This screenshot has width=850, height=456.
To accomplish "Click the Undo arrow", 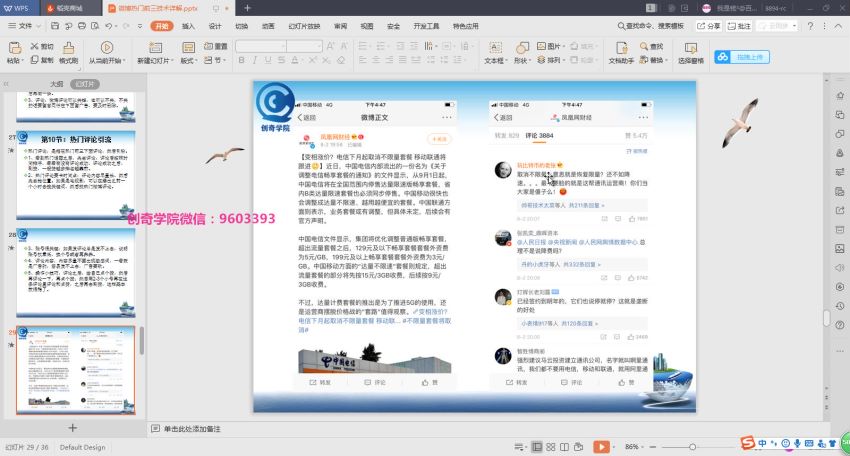I will [x=108, y=26].
